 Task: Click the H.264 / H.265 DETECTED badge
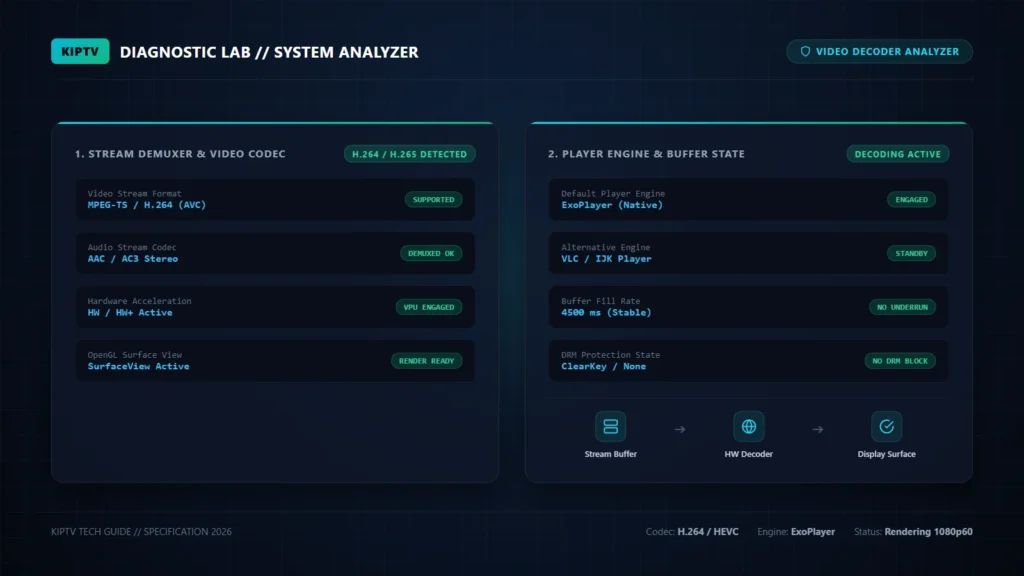[x=409, y=154]
